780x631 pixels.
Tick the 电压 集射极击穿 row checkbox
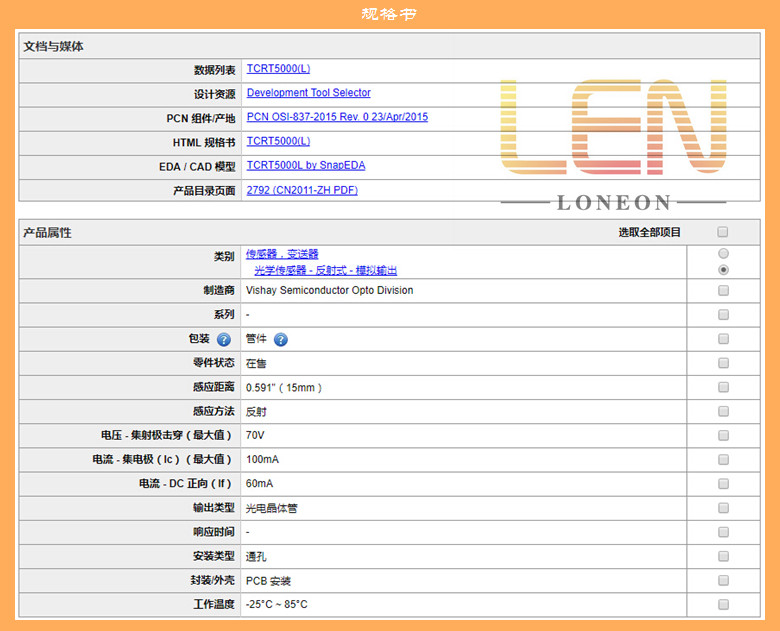pos(723,435)
